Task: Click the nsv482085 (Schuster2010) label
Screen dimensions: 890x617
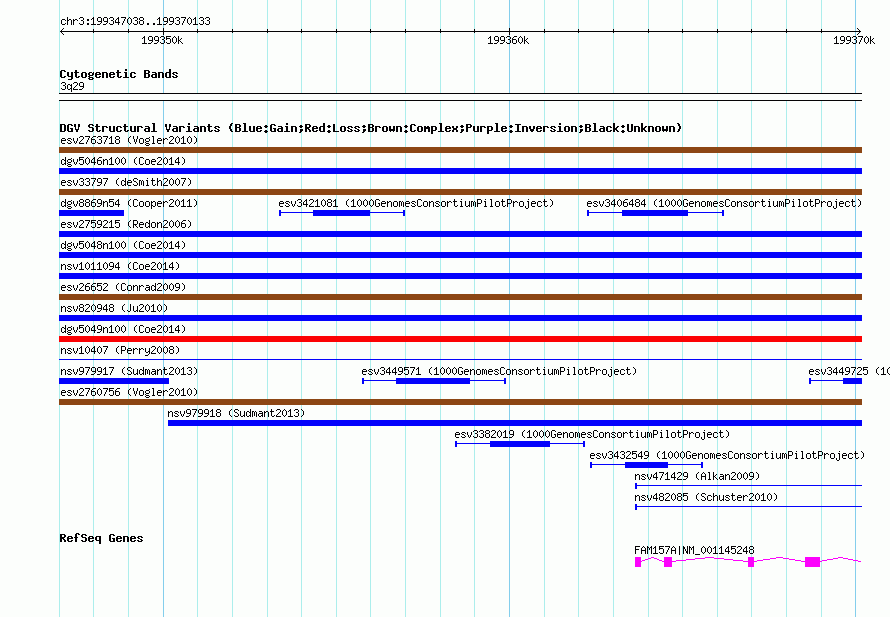Action: click(706, 497)
